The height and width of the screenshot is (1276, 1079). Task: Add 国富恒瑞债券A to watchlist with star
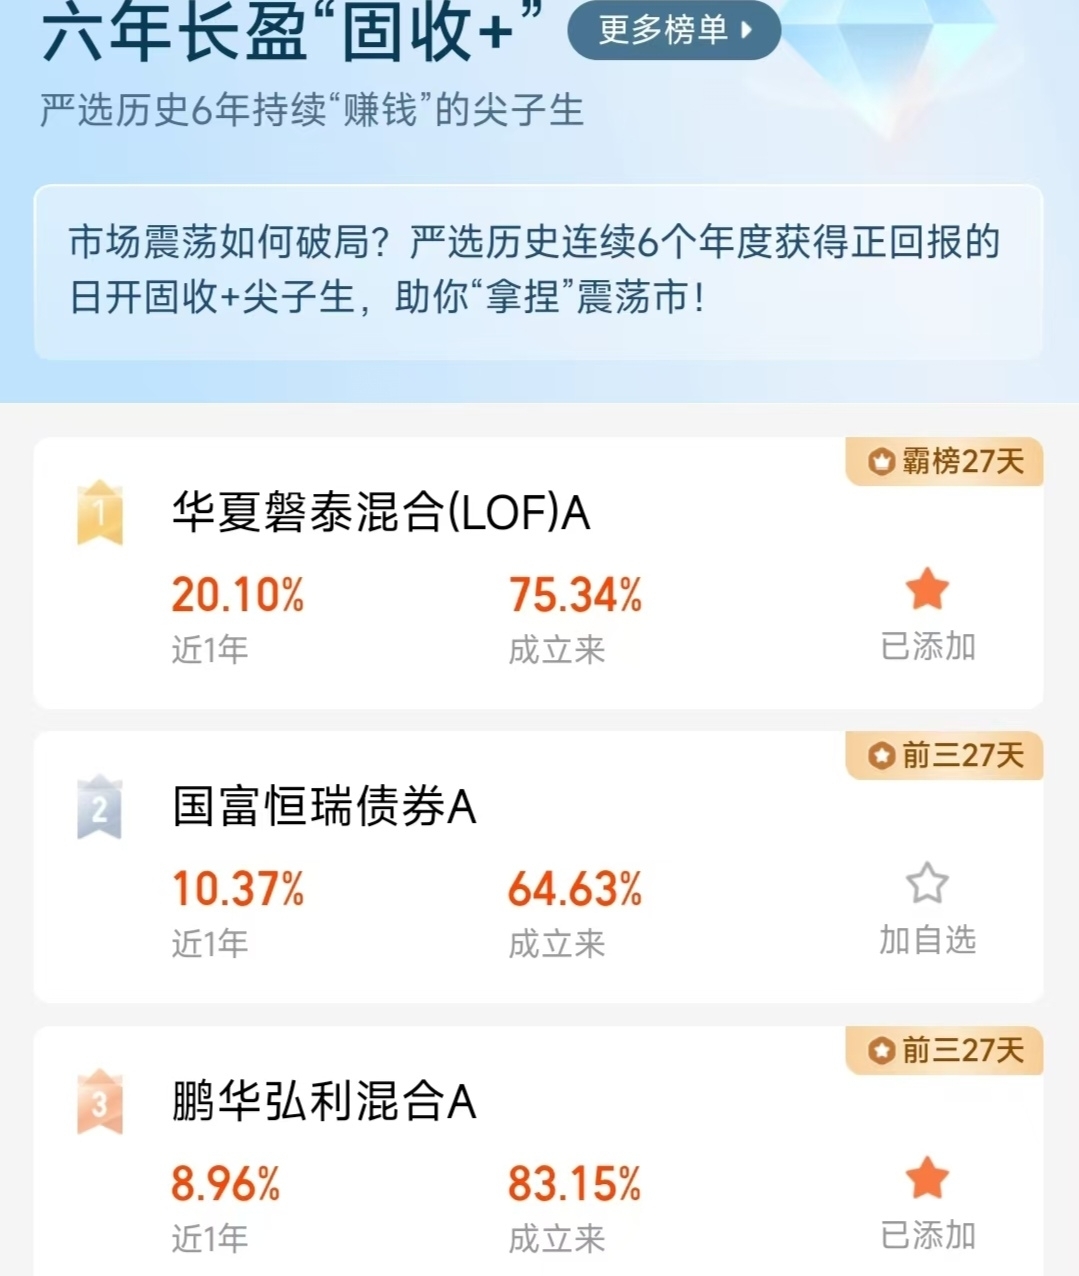(927, 883)
